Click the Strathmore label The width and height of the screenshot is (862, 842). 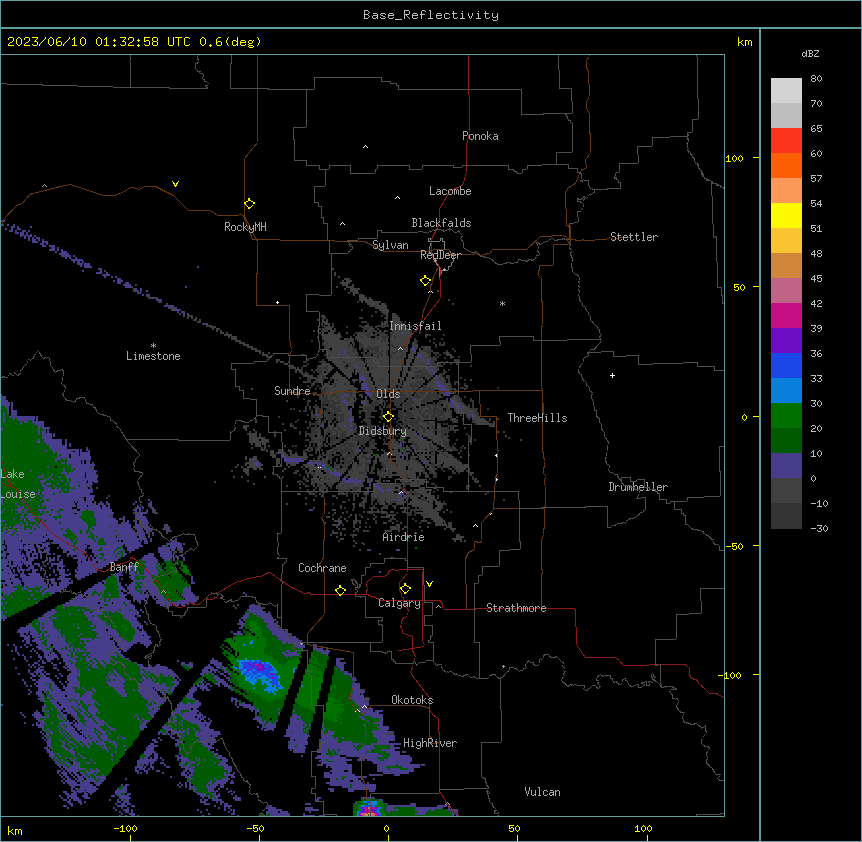click(x=516, y=608)
